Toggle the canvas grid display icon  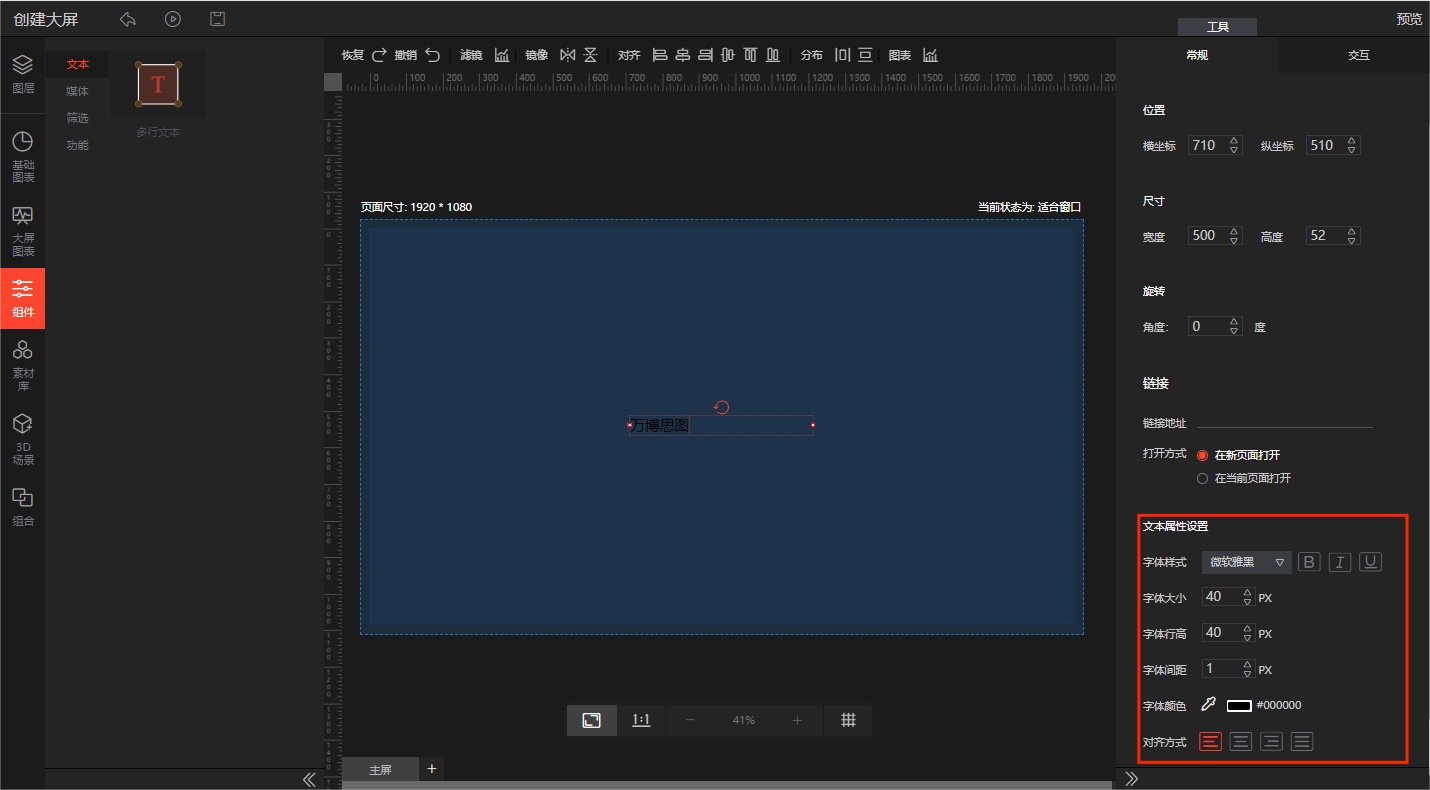pos(848,720)
